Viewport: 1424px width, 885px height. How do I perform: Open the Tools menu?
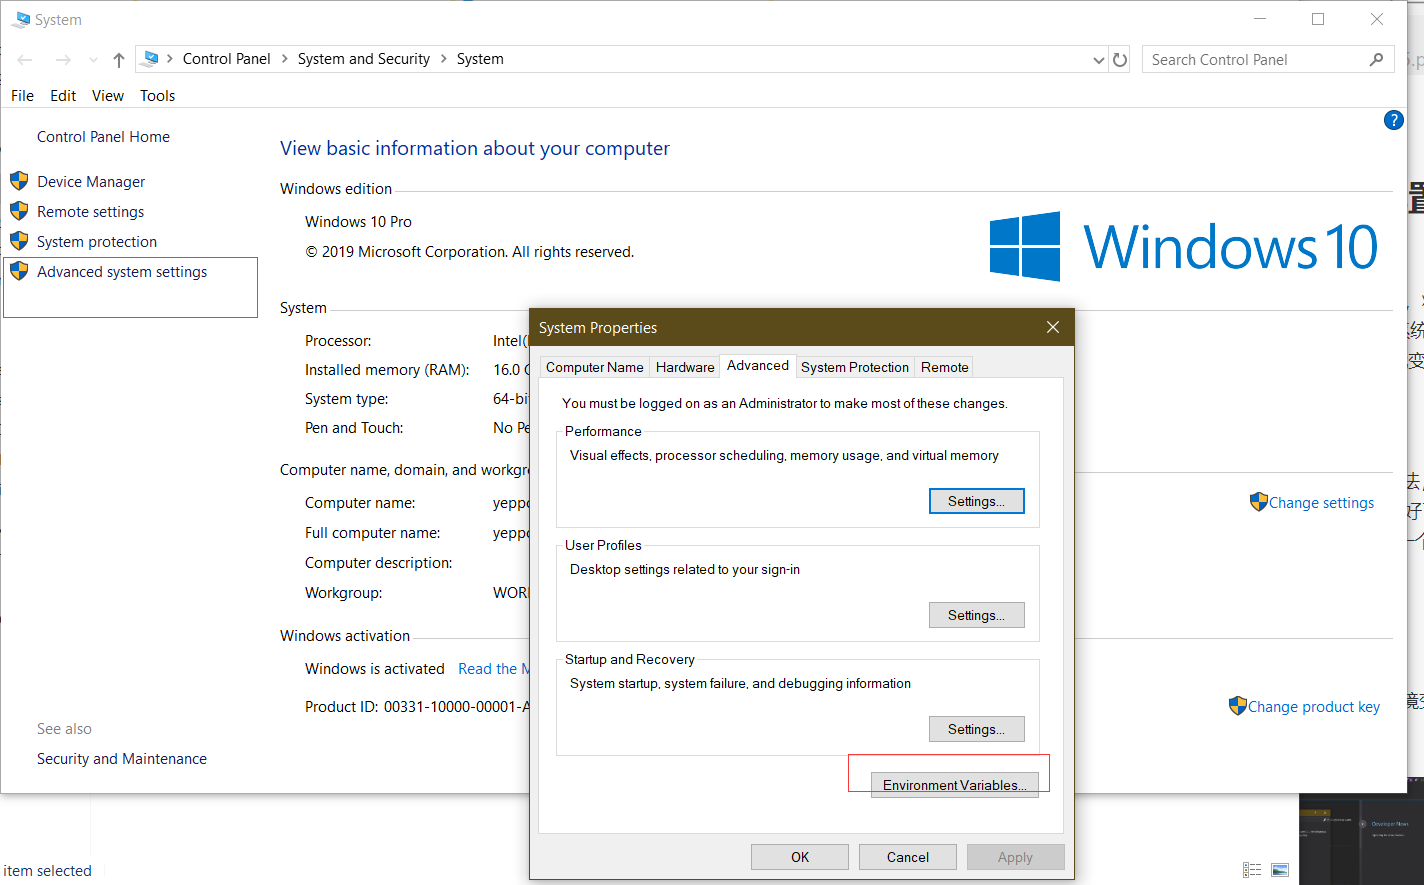coord(157,96)
